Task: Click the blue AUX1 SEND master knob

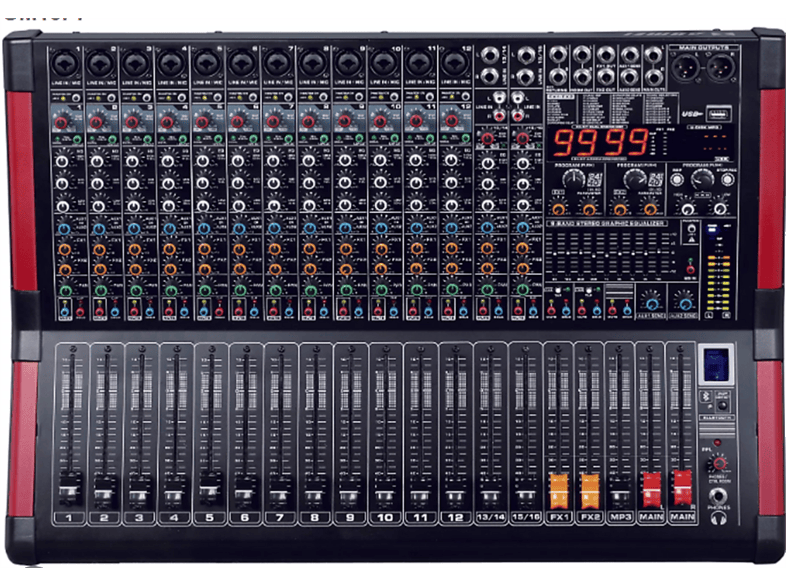Action: pyautogui.click(x=652, y=303)
